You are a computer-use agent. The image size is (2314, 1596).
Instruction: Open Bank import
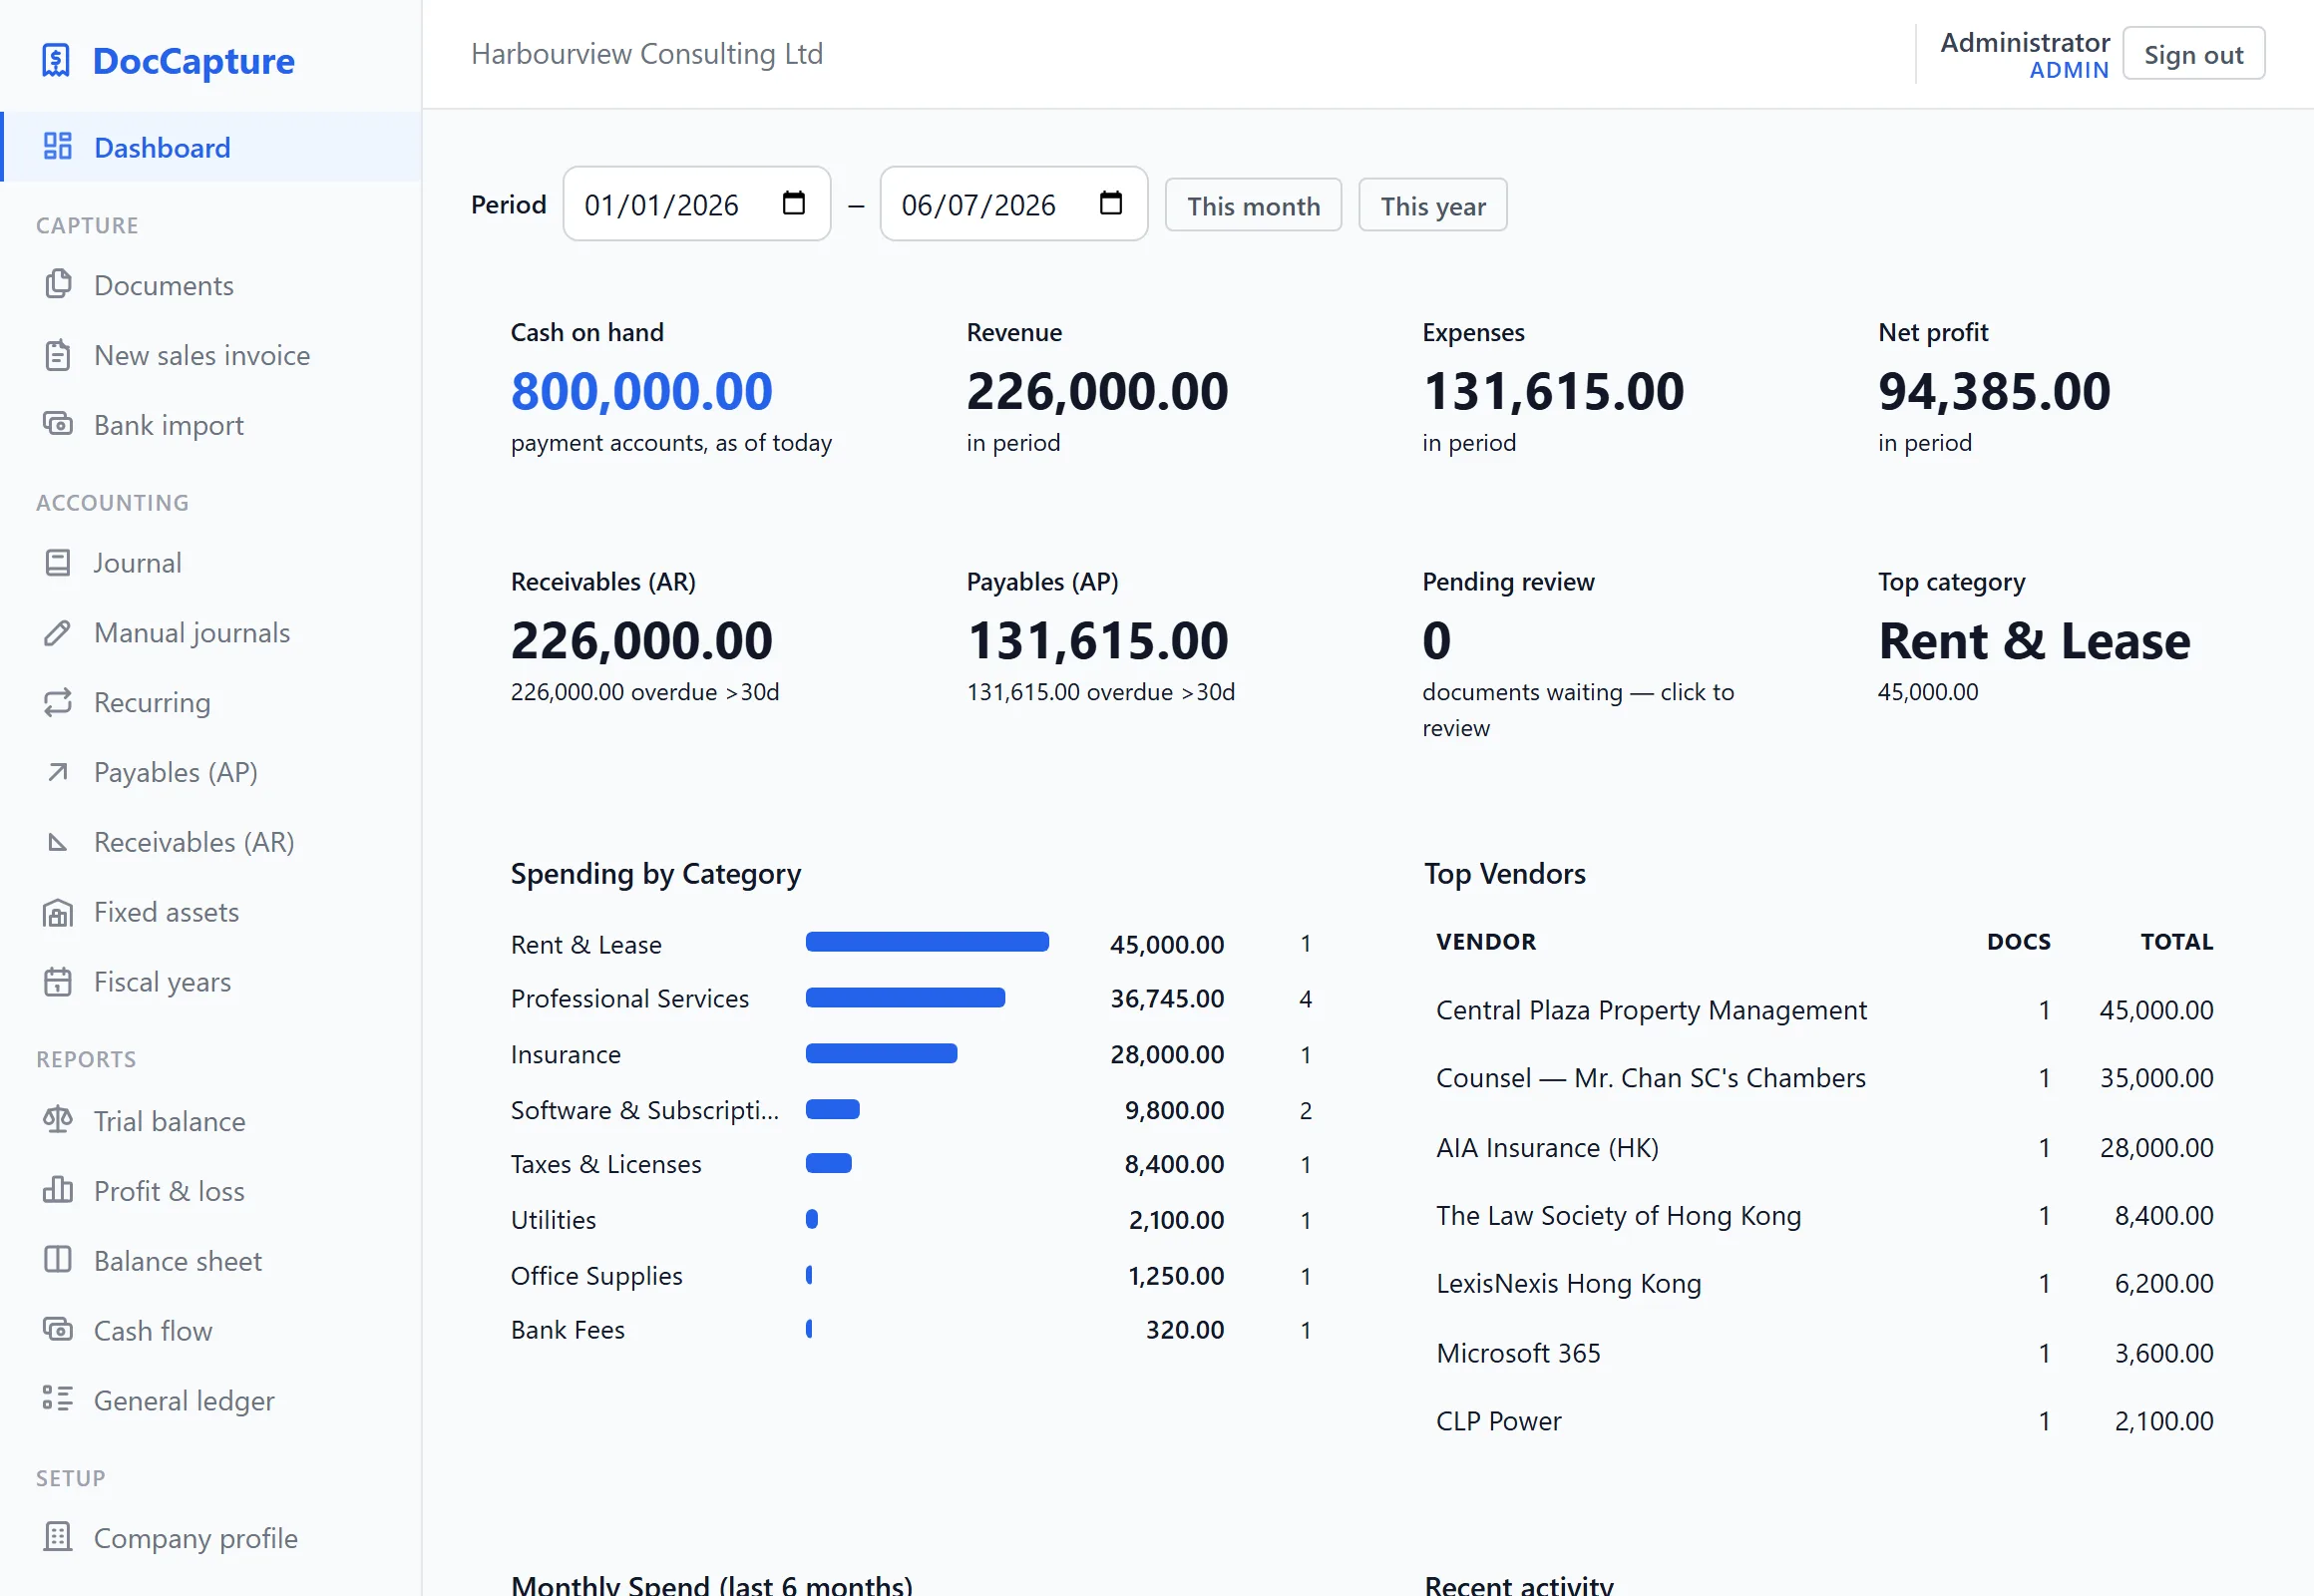tap(211, 425)
